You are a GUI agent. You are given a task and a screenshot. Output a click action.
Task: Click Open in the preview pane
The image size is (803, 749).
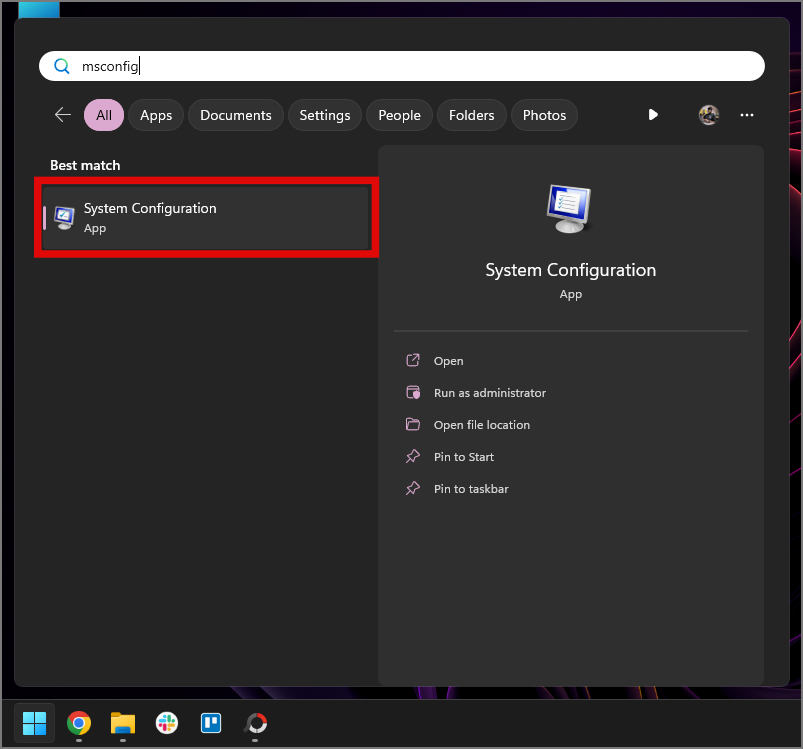coord(448,361)
